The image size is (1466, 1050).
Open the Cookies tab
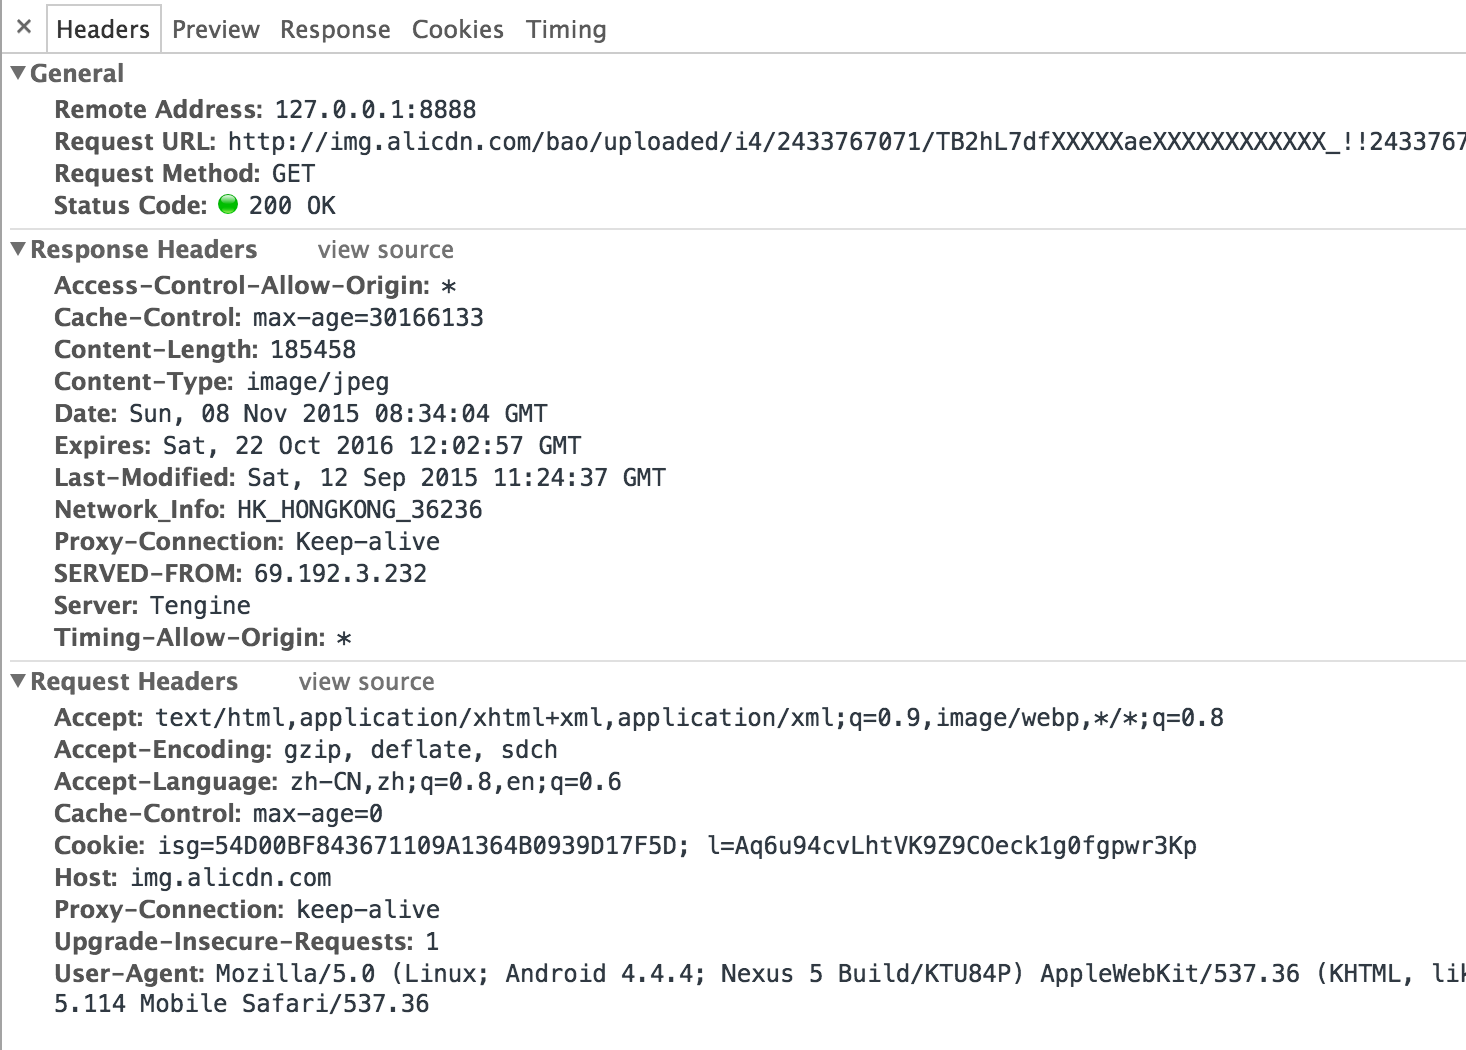click(x=458, y=30)
